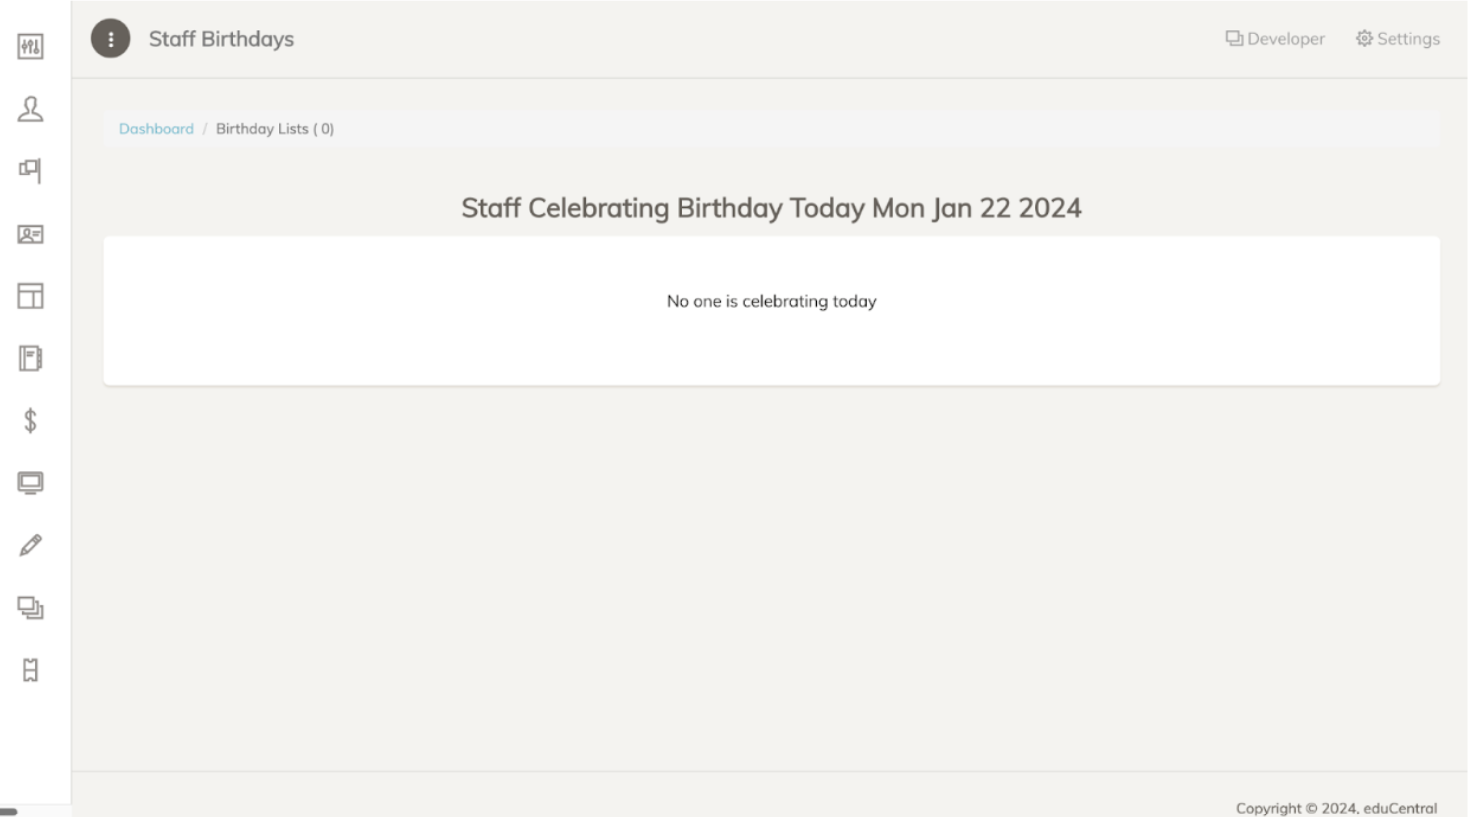Click the Staff Birthdays page title
The width and height of the screenshot is (1480, 817).
(221, 39)
